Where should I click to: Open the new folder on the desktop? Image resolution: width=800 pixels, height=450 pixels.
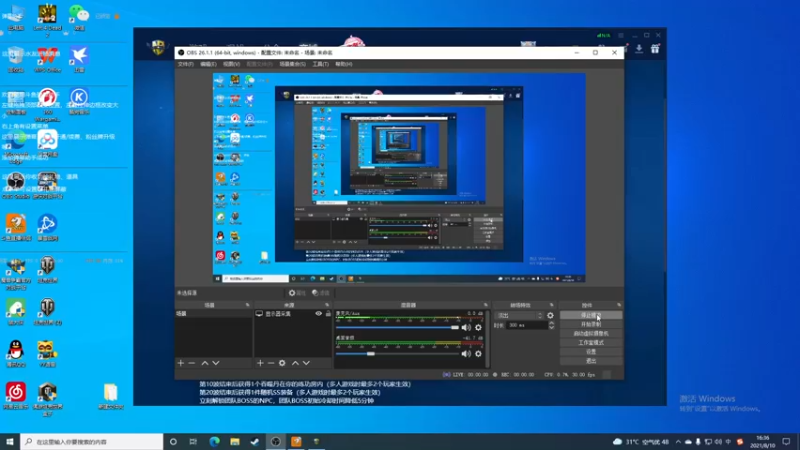click(x=111, y=395)
